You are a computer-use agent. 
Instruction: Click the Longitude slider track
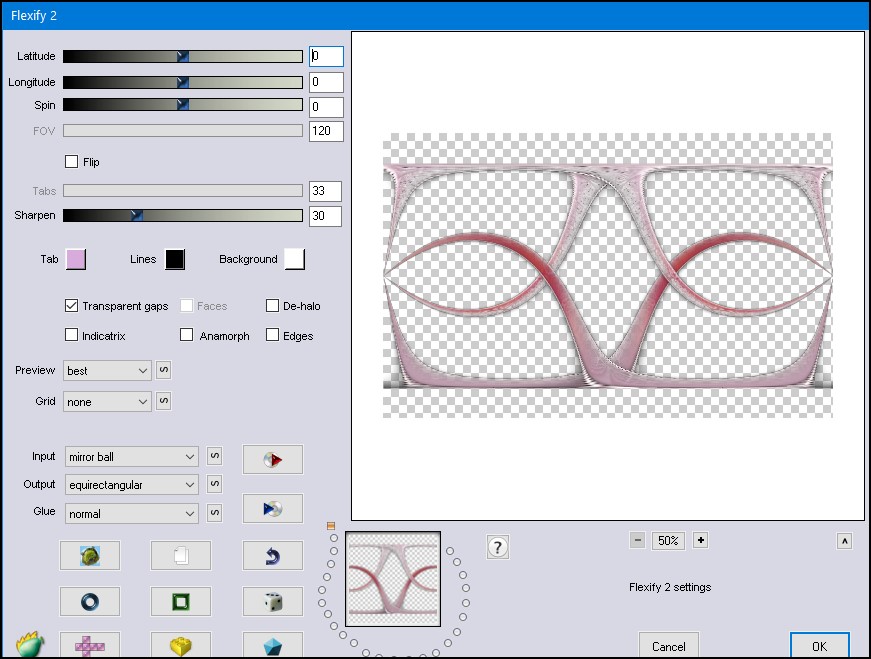point(183,82)
